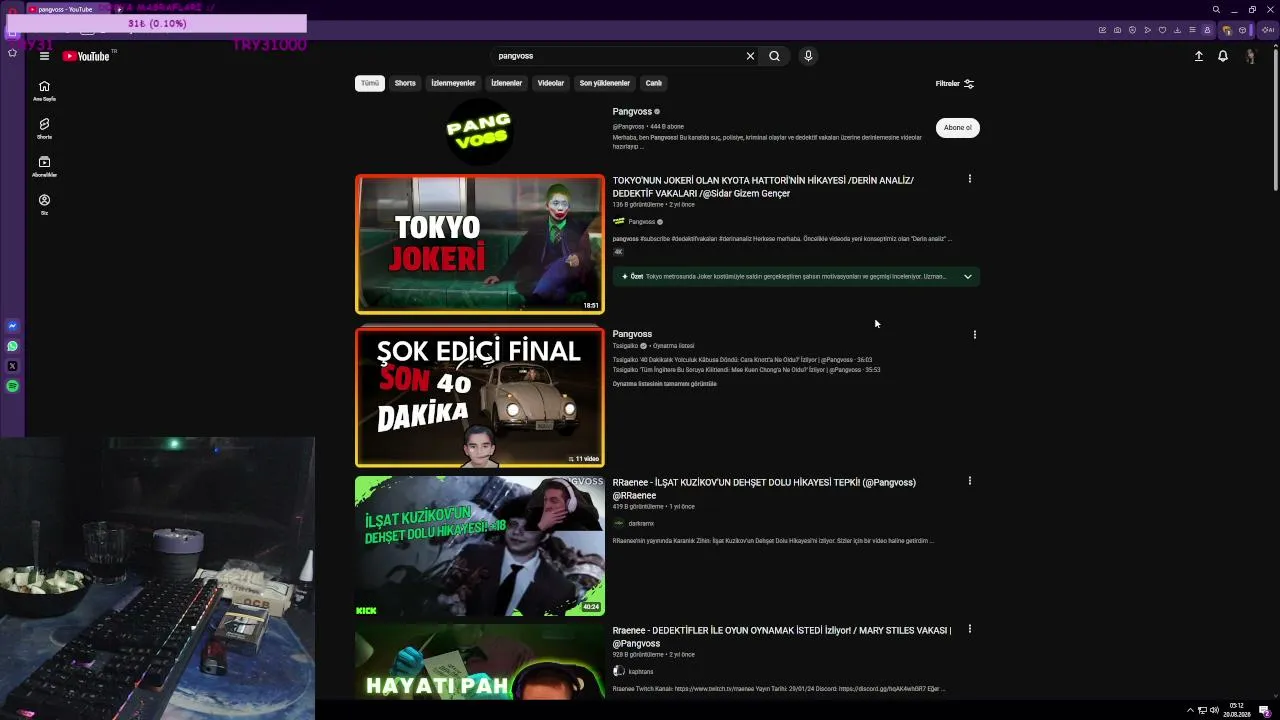Open the Filtreler search filters

click(x=955, y=84)
